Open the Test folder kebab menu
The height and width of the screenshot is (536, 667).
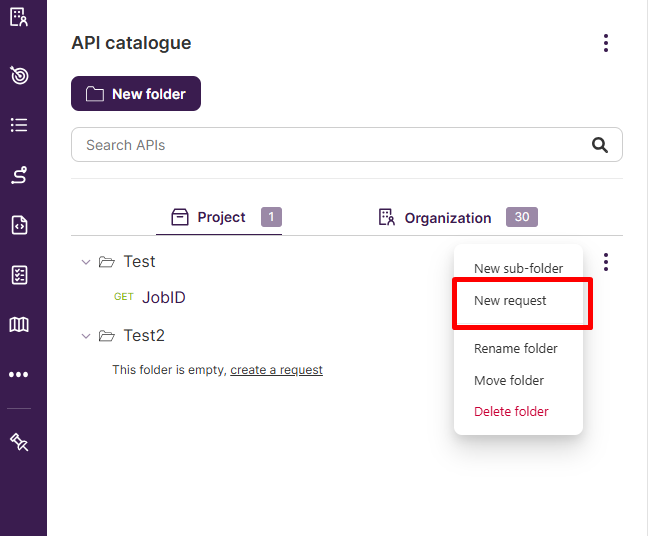click(606, 262)
